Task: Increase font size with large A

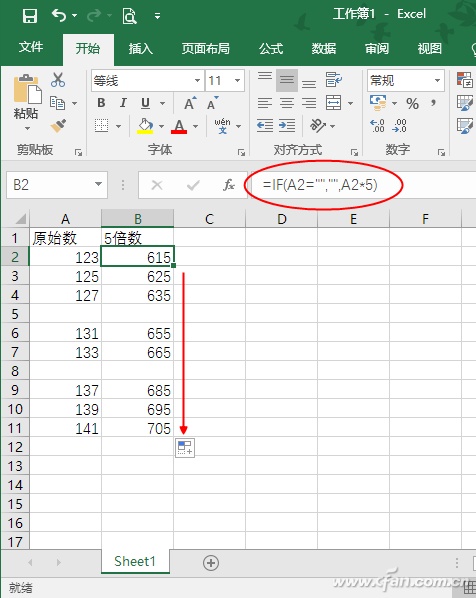Action: point(190,103)
